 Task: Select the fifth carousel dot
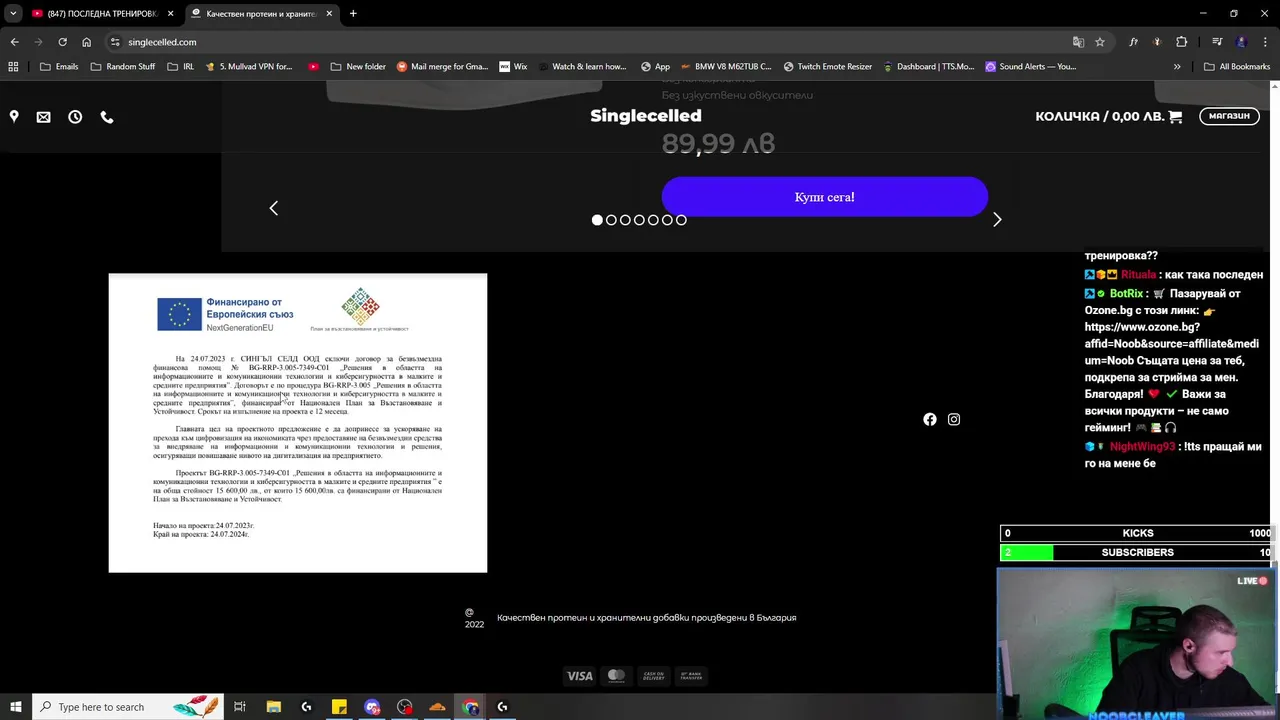653,220
